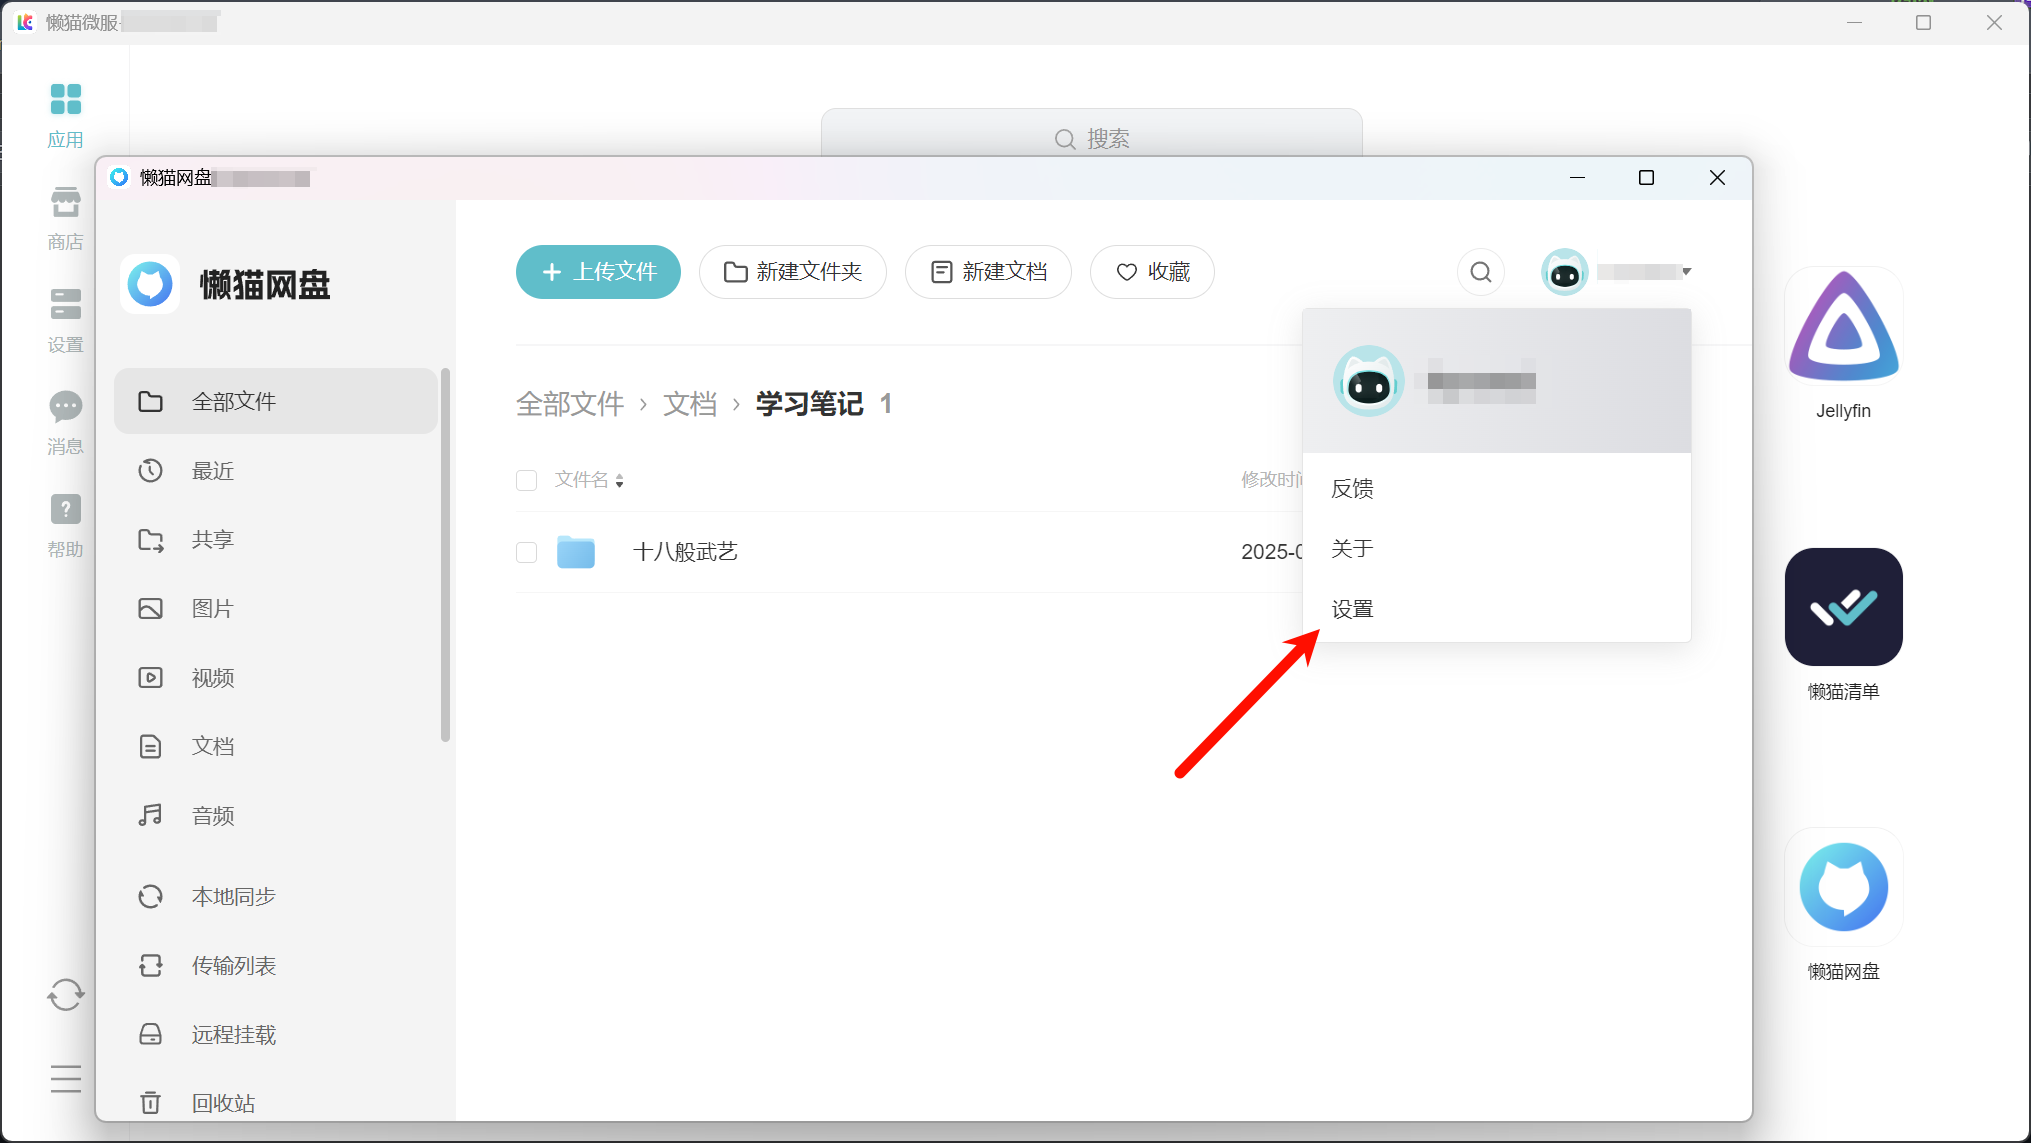The image size is (2031, 1143).
Task: Open the hamburger menu icon at bottom-left
Action: [x=66, y=1079]
